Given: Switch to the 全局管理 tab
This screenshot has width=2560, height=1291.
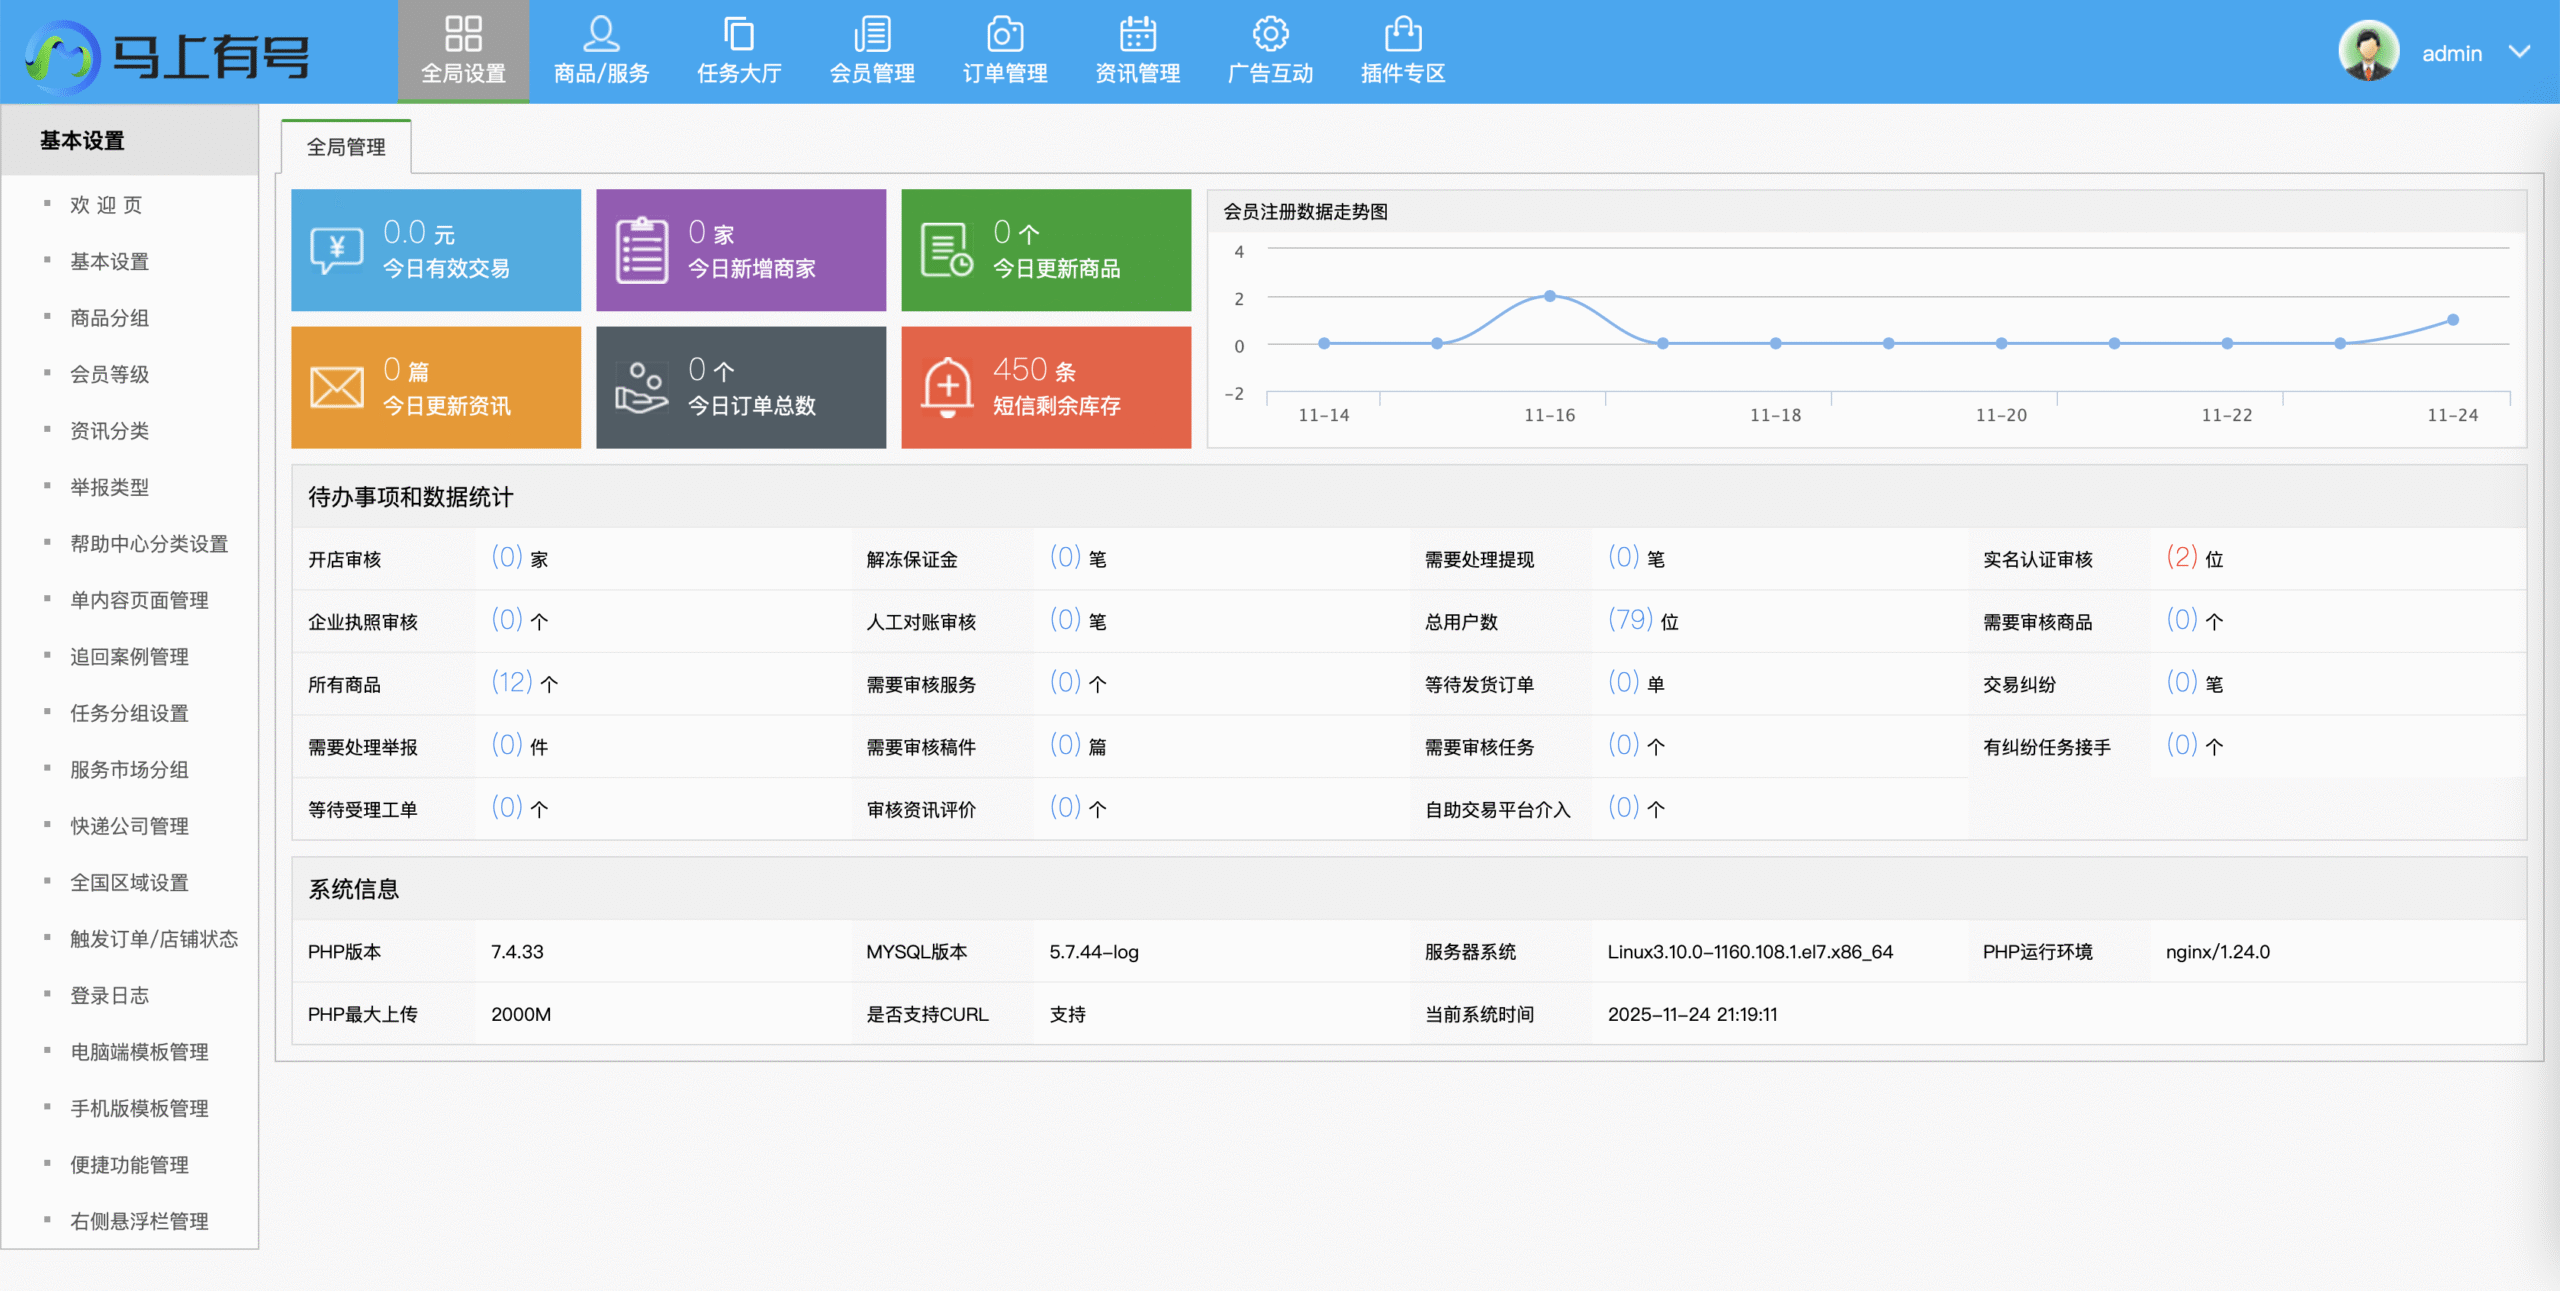Looking at the screenshot, I should tap(345, 146).
